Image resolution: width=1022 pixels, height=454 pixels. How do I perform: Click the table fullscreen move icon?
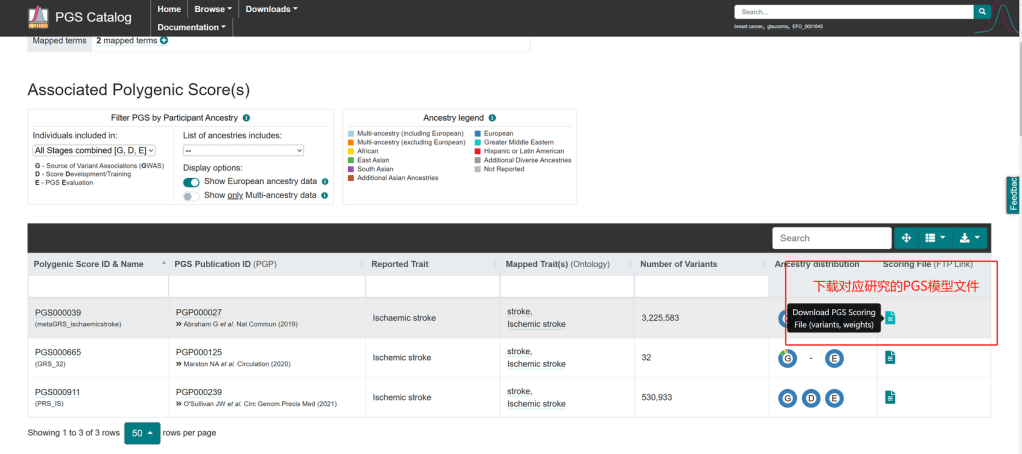pos(906,238)
